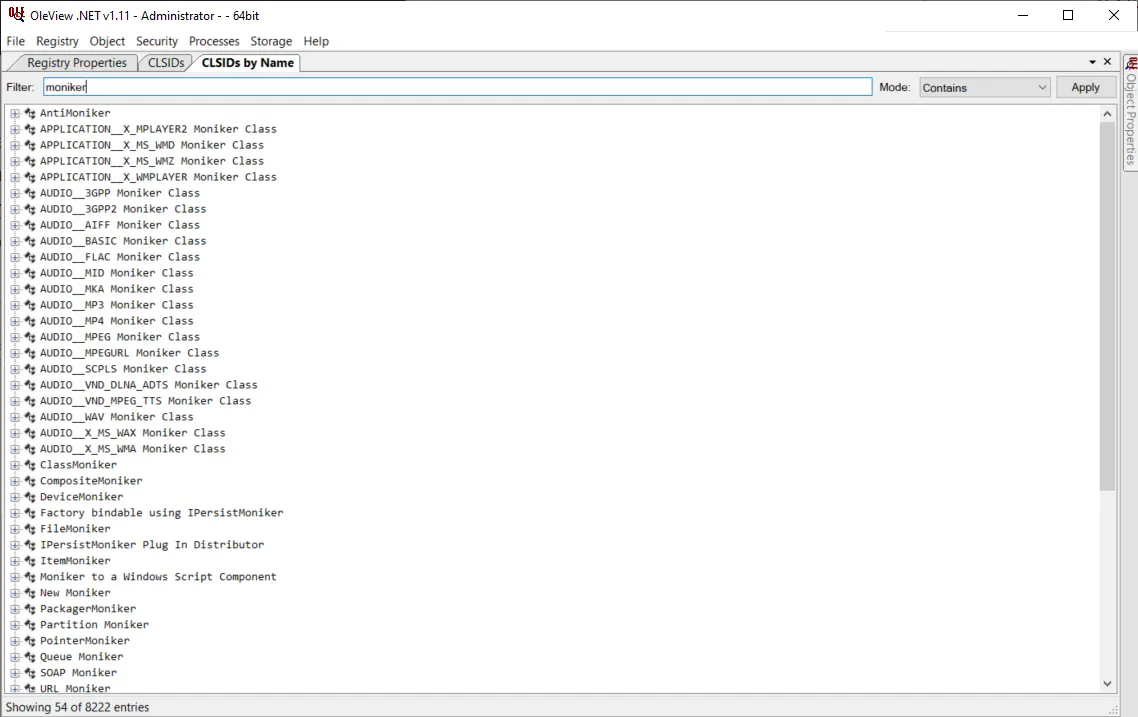The height and width of the screenshot is (717, 1138).
Task: Click the scrollbar down arrow in list
Action: click(1107, 683)
